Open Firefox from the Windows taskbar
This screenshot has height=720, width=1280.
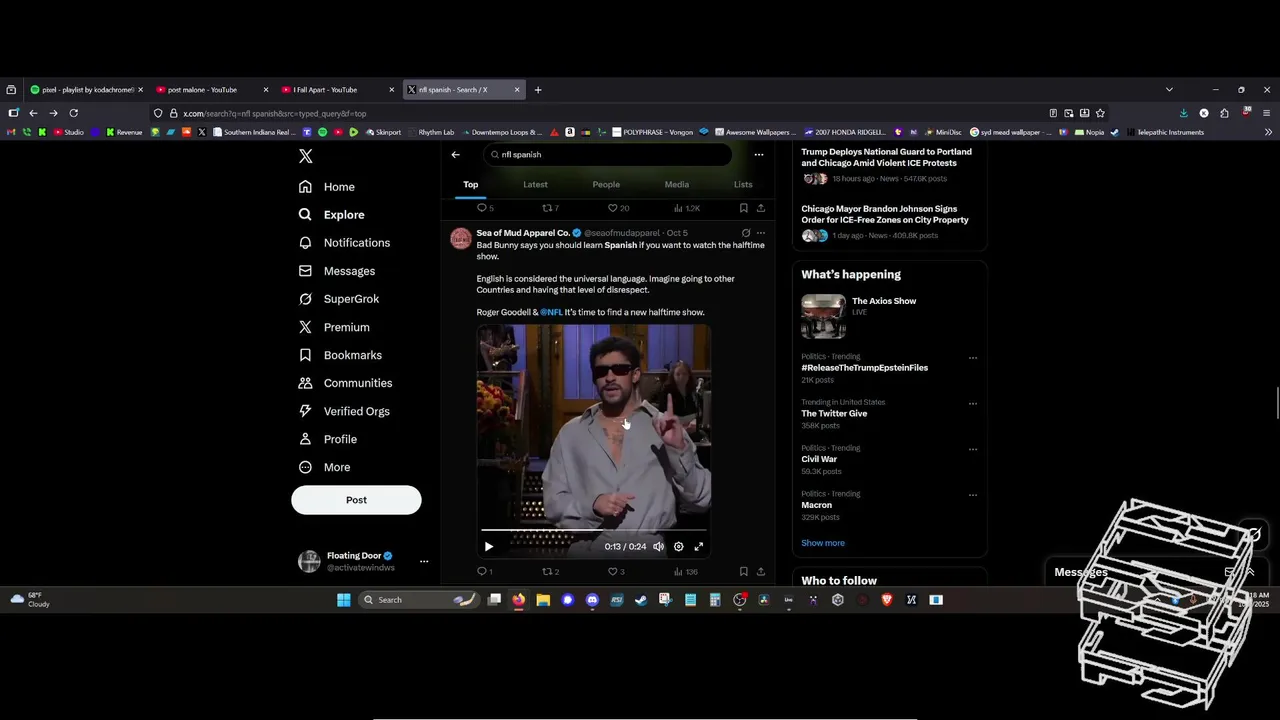pyautogui.click(x=518, y=600)
